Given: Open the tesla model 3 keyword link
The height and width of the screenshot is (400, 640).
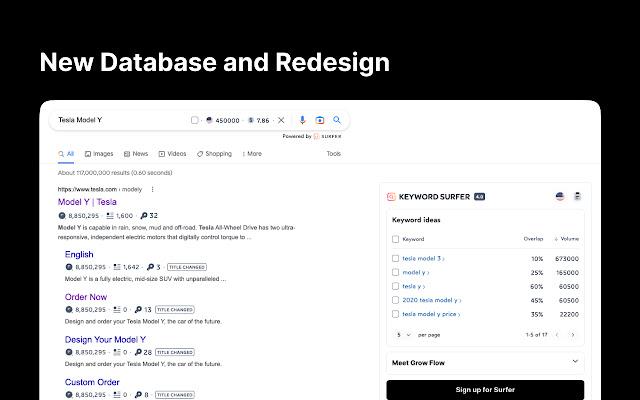Looking at the screenshot, I should pyautogui.click(x=423, y=258).
